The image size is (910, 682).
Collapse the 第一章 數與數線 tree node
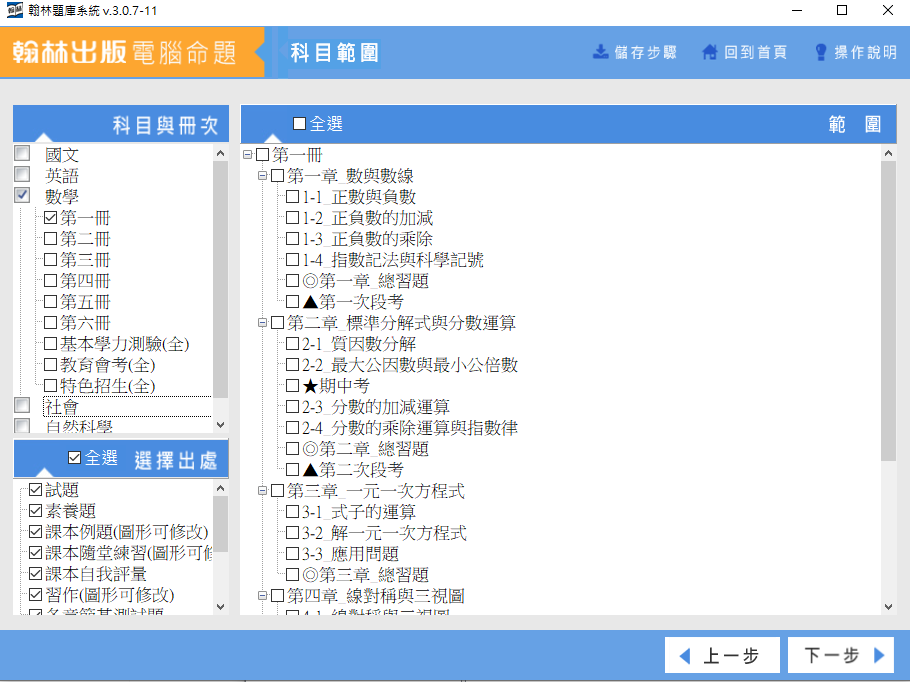263,176
